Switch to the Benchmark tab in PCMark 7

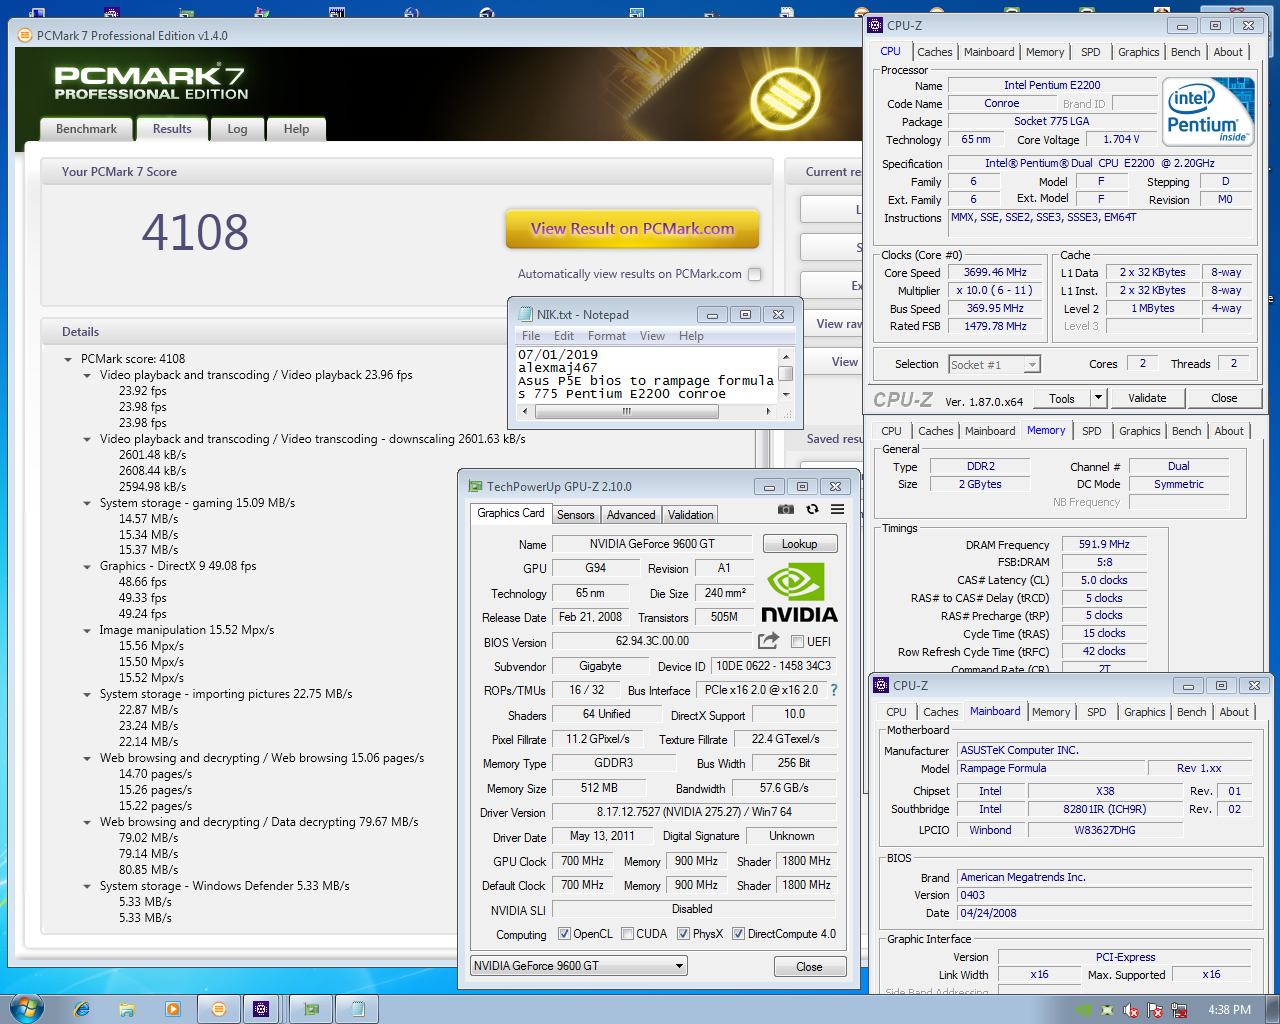[86, 129]
